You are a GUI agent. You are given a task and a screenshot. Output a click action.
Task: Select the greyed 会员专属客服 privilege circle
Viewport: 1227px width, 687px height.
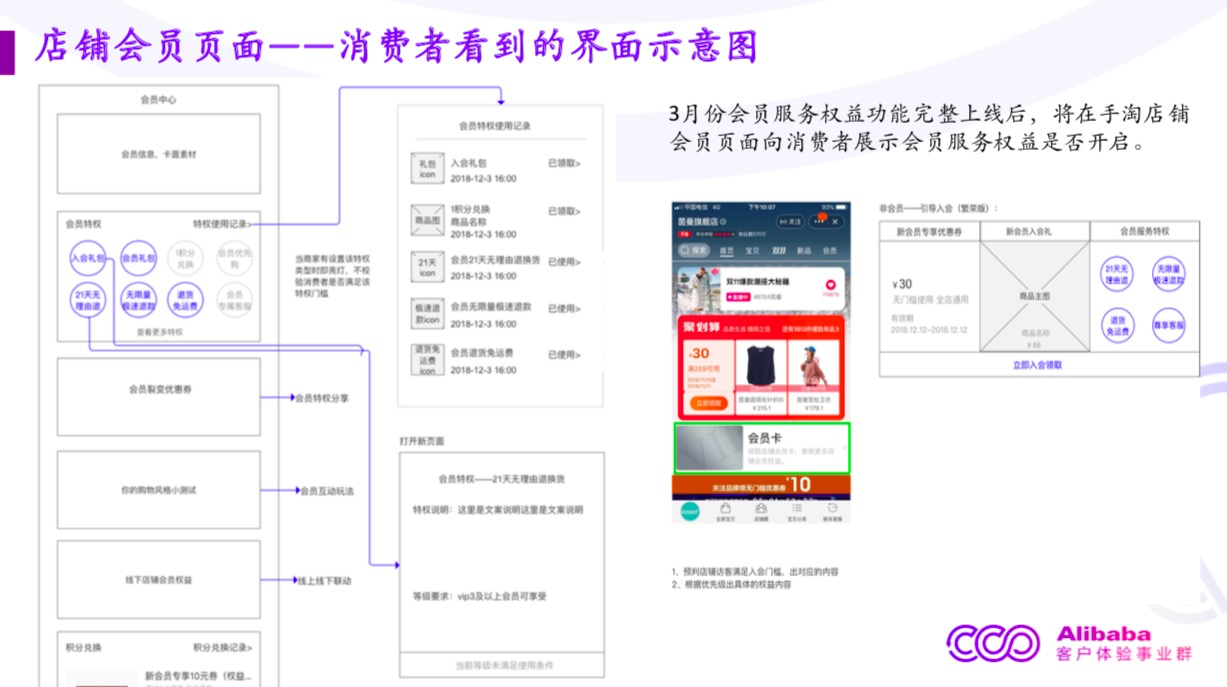click(x=233, y=300)
